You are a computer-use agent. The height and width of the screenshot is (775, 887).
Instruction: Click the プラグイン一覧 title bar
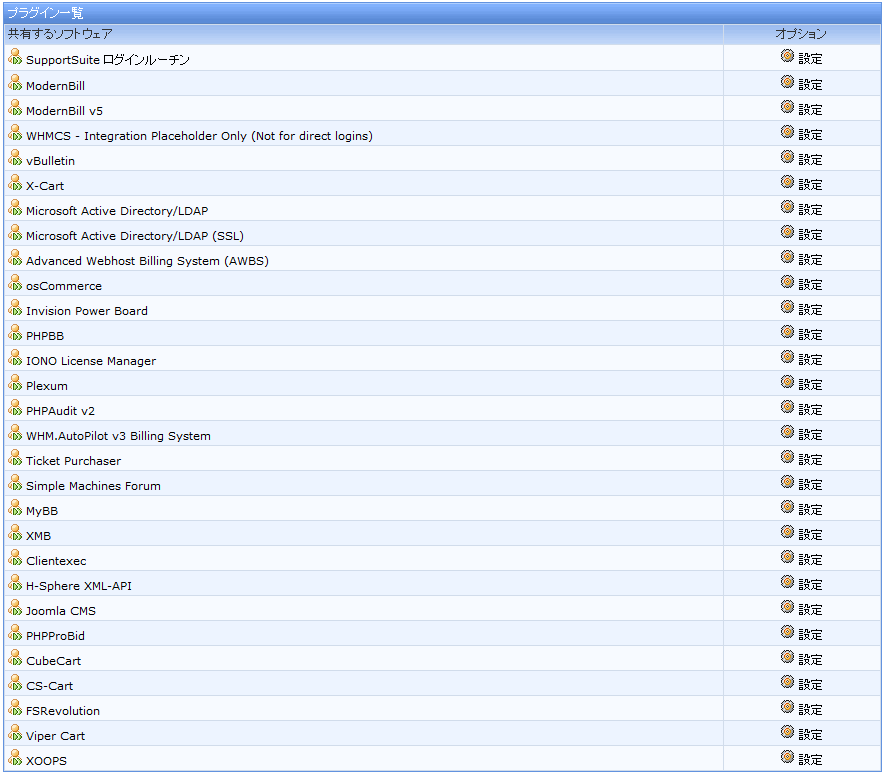coord(442,12)
